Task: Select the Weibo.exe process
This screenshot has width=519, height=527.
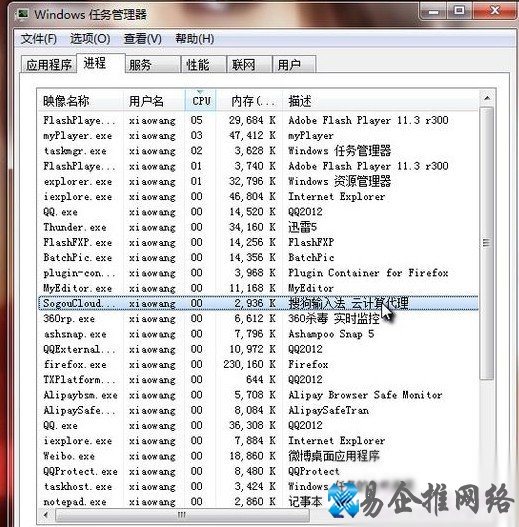Action: tap(258, 456)
